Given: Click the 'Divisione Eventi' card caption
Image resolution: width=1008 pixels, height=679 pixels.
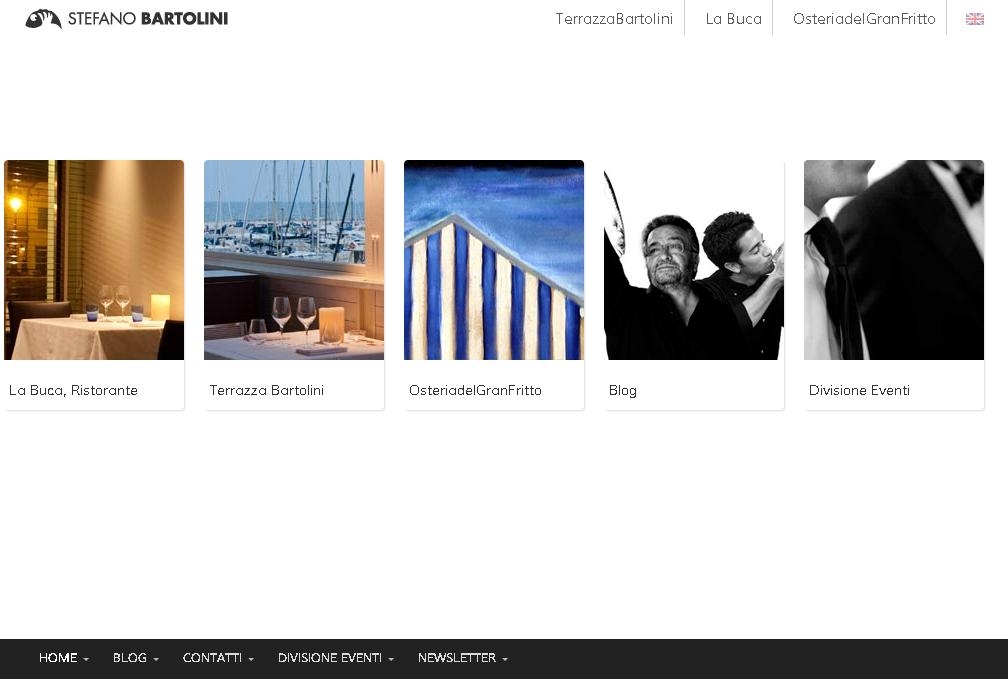Looking at the screenshot, I should [x=859, y=390].
